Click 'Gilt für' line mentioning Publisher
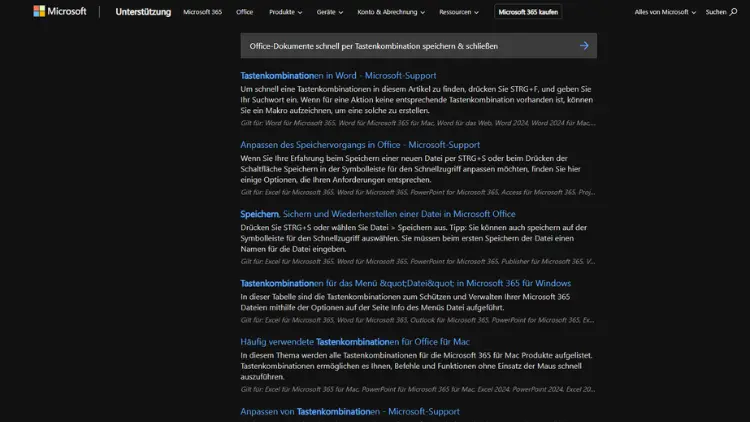The image size is (750, 422). (418, 262)
